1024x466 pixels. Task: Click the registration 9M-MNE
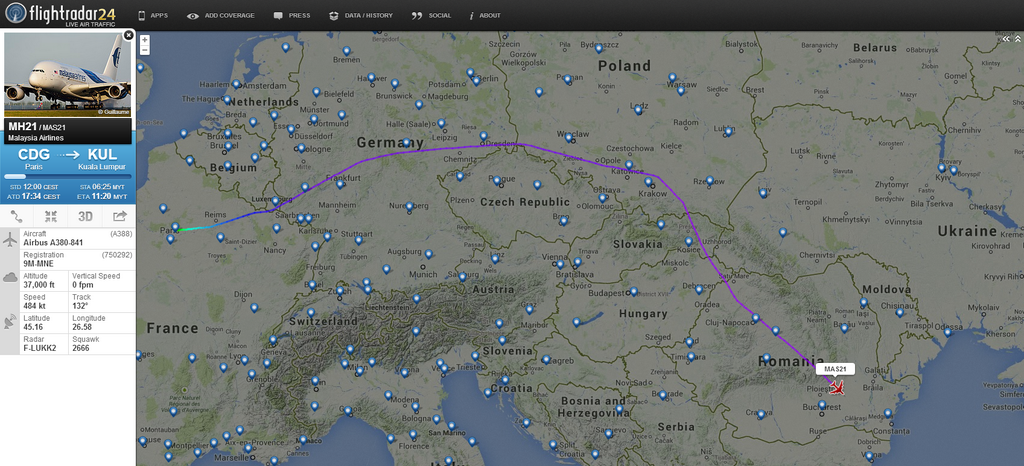39,264
